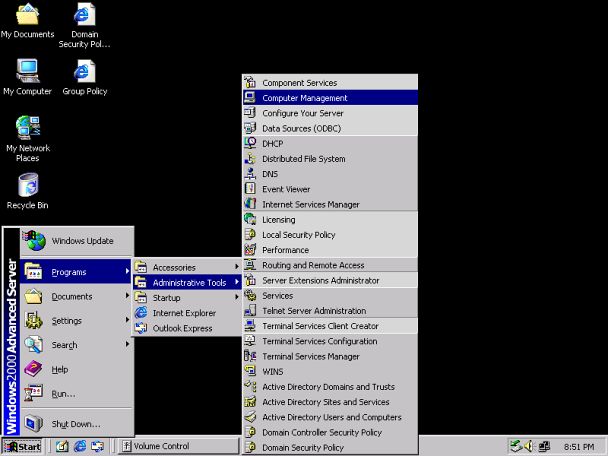
Task: Click the Local Security Policy icon
Action: point(250,235)
